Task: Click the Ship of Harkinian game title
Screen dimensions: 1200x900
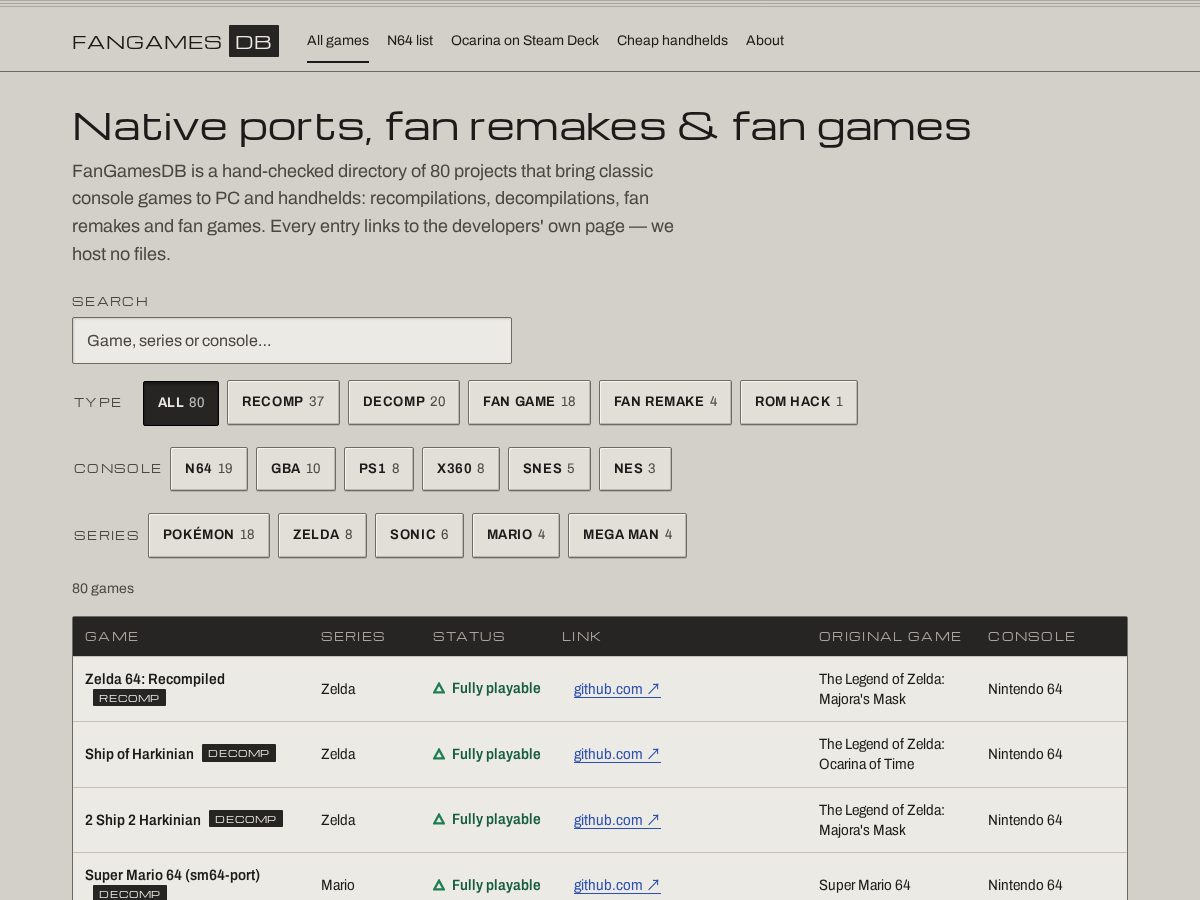Action: [x=139, y=754]
